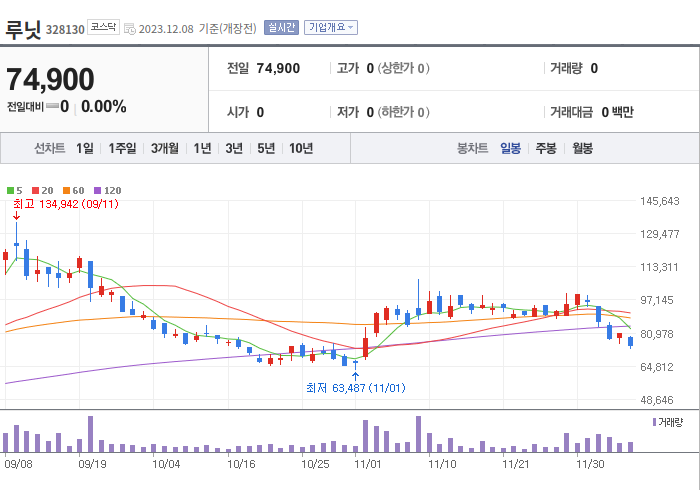The height and width of the screenshot is (490, 700).
Task: Click the tallest volume bar near 09/19
Action: point(90,434)
